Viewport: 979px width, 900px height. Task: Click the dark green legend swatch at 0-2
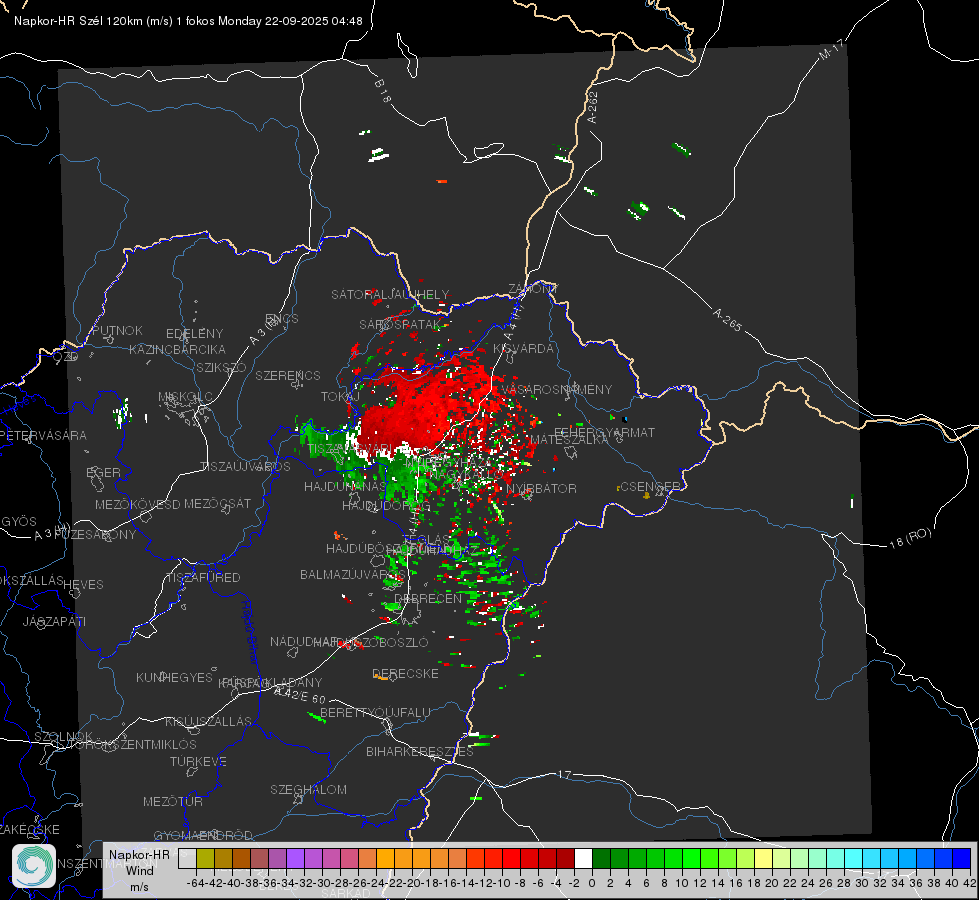coord(601,858)
